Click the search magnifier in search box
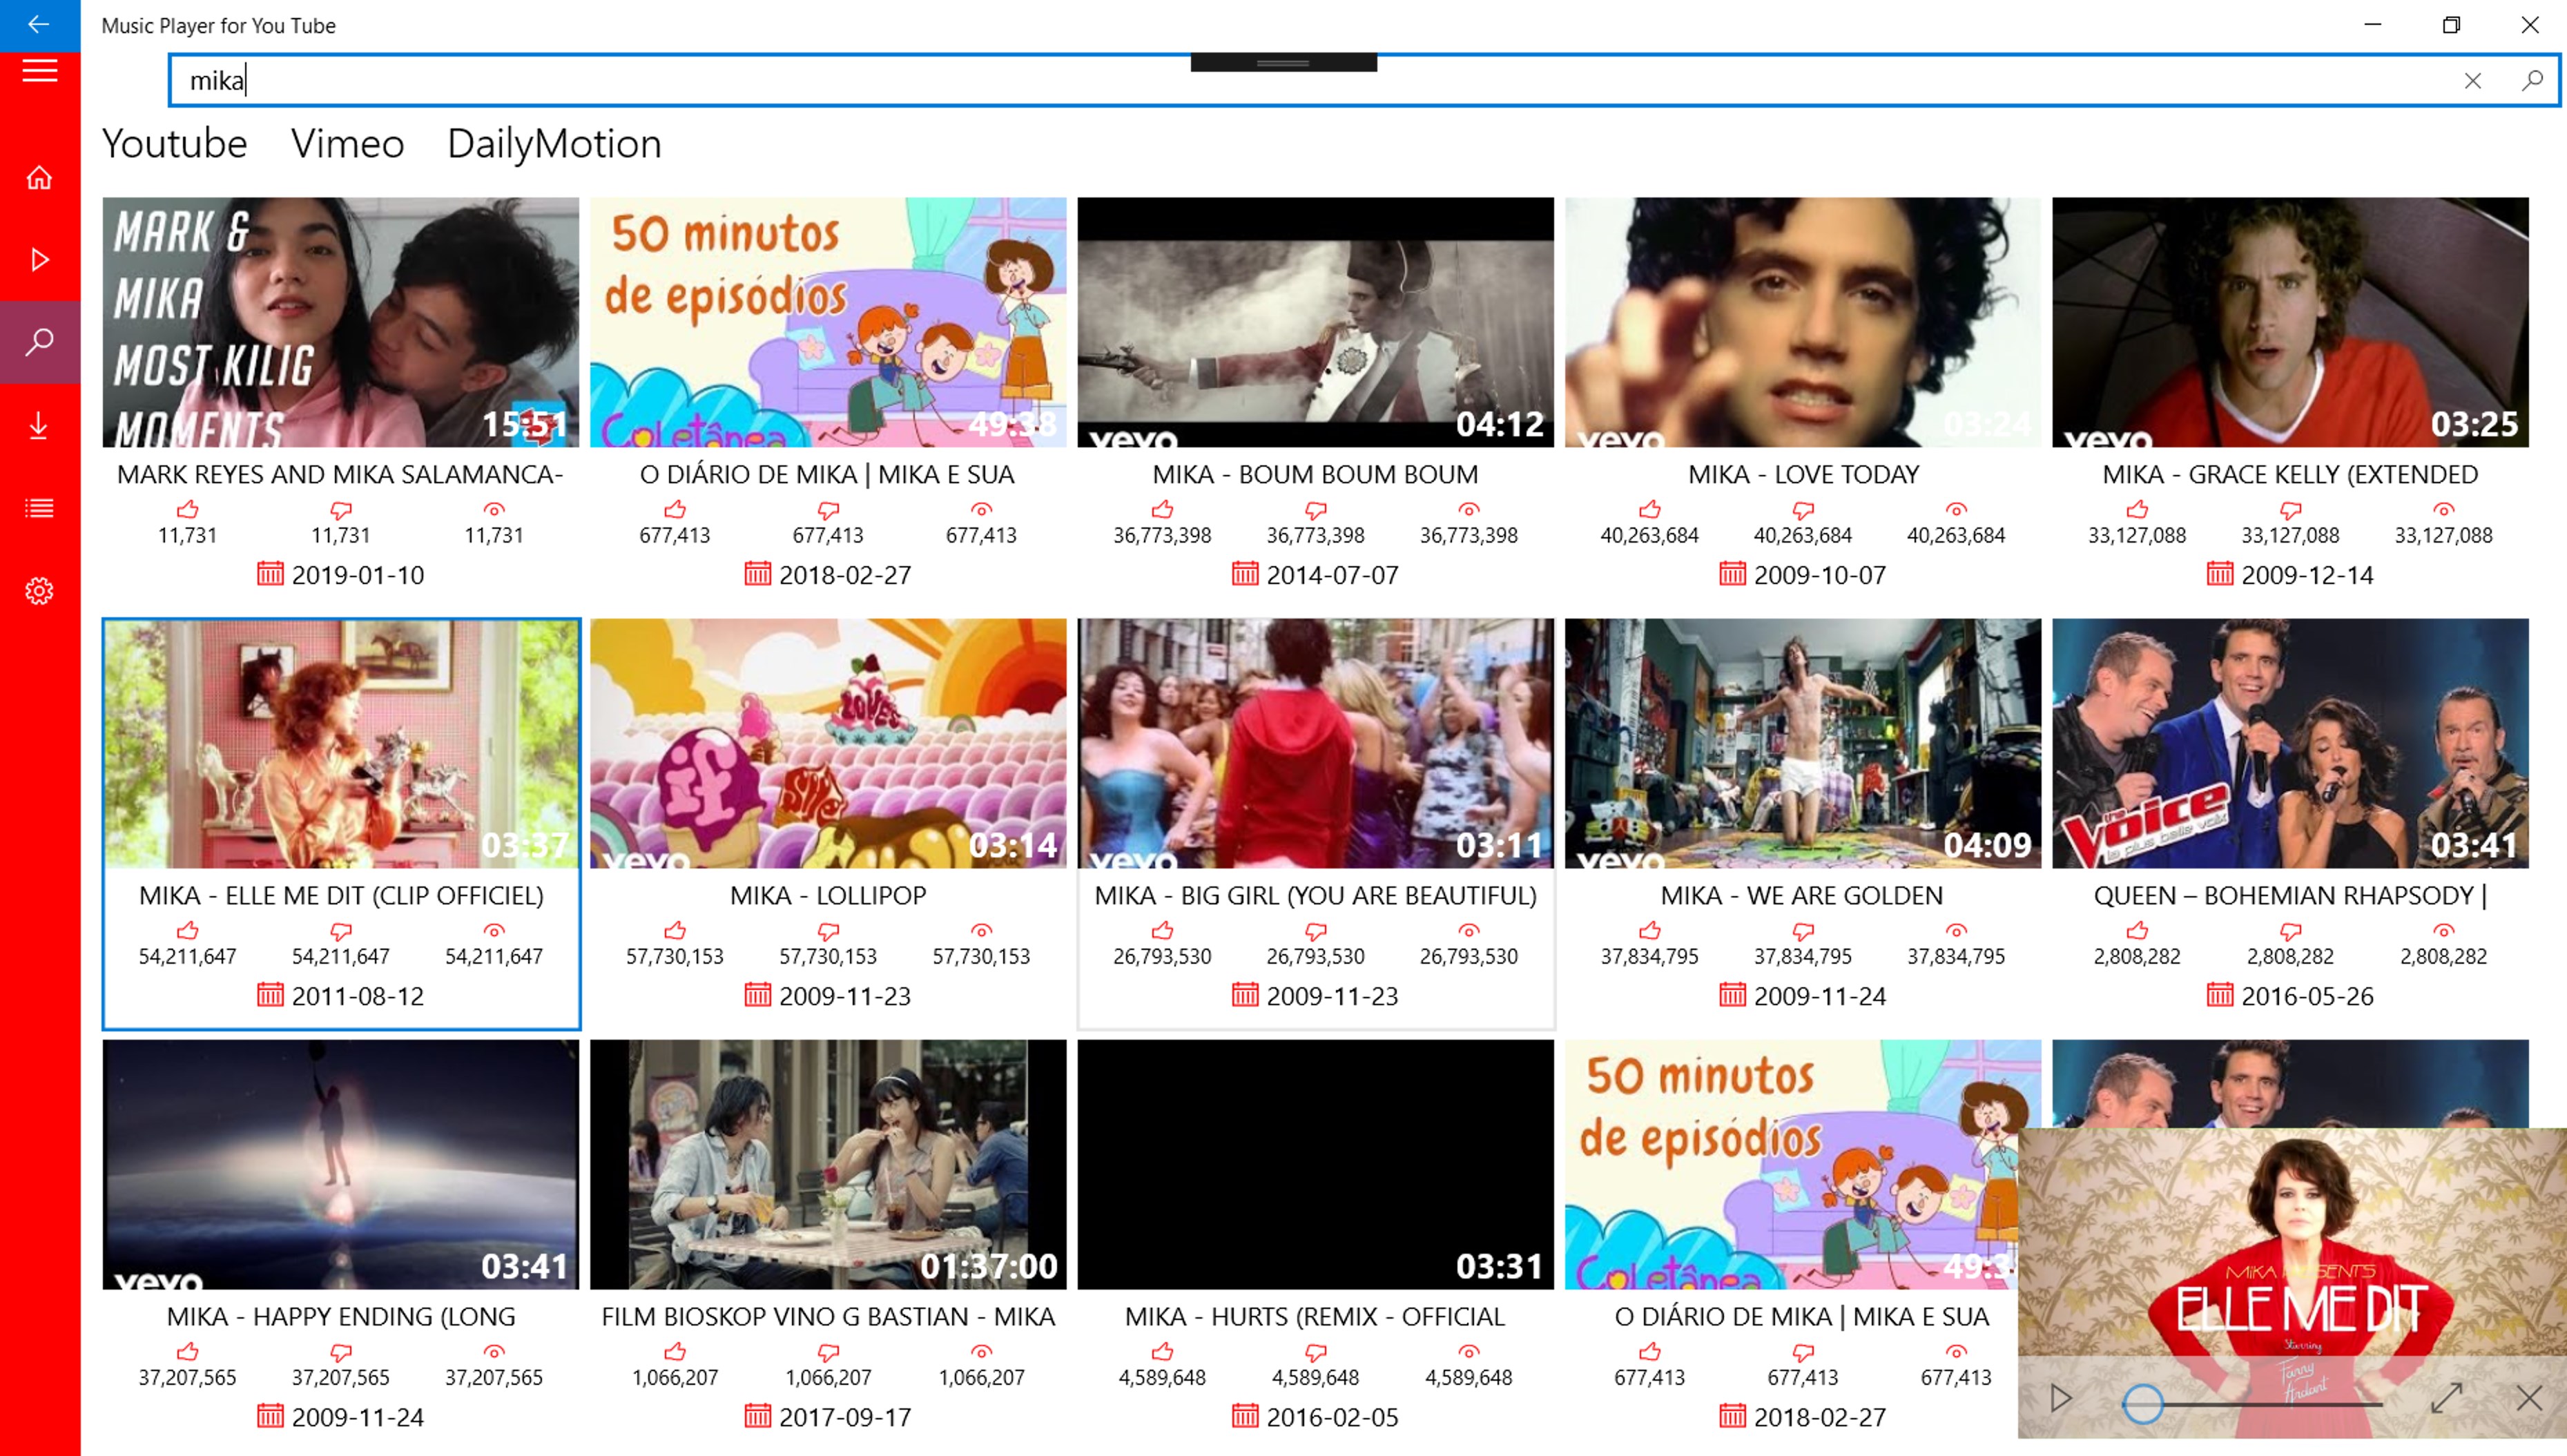Screen dimensions: 2567x1456 [x=2531, y=80]
